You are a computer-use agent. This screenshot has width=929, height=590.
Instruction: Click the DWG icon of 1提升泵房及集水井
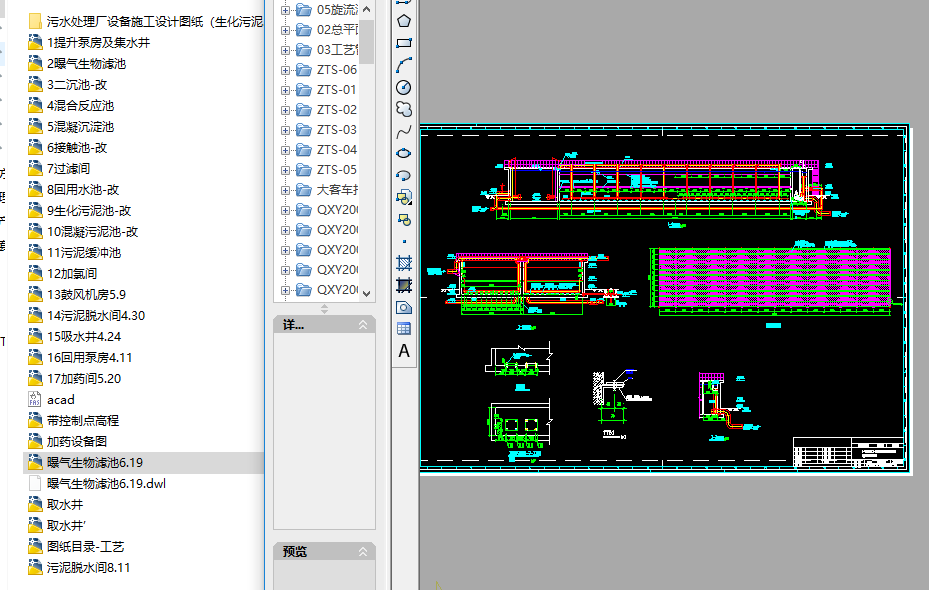[x=35, y=43]
